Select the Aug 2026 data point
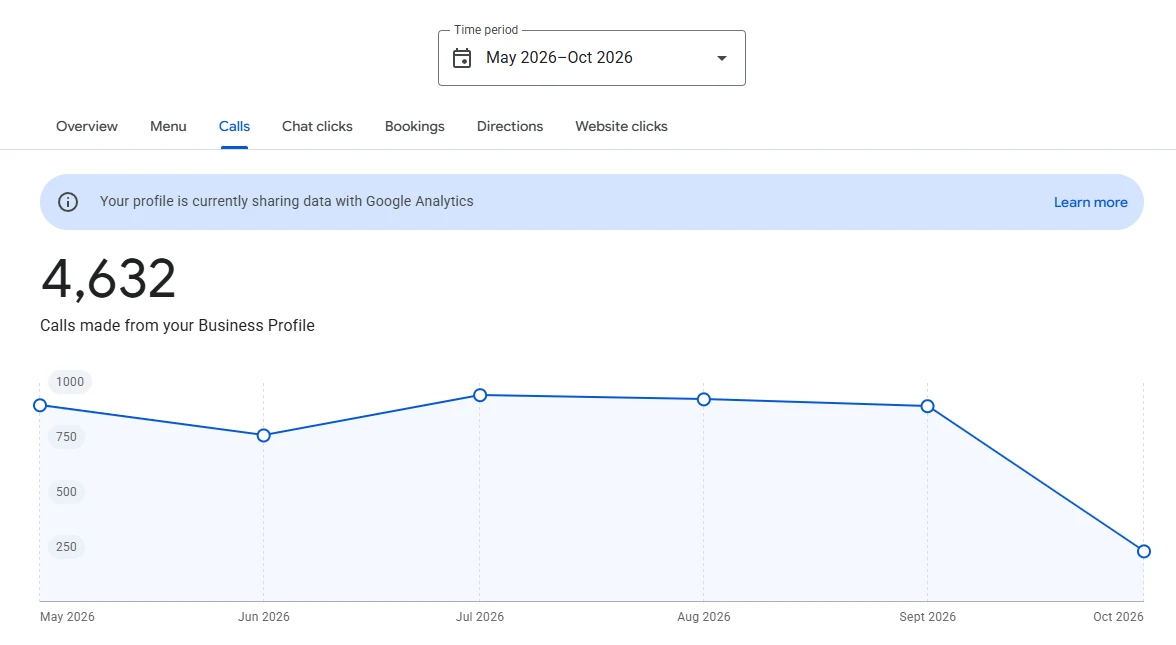Screen dimensions: 1176x645 tap(704, 400)
